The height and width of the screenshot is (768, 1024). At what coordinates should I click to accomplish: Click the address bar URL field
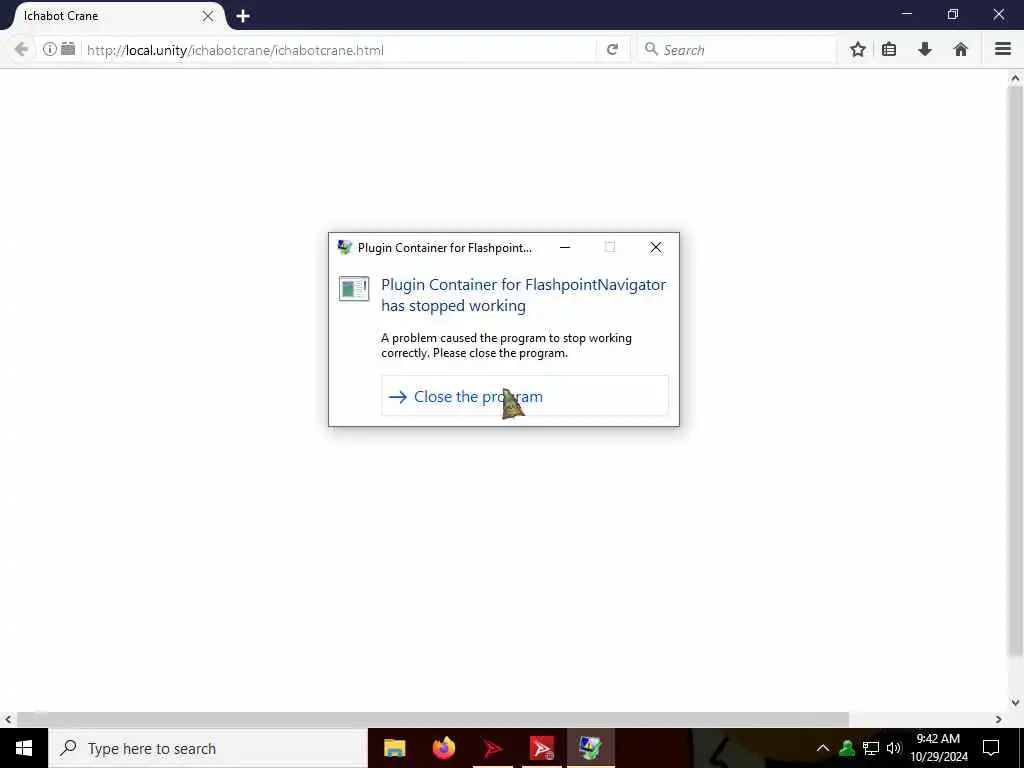(x=340, y=50)
